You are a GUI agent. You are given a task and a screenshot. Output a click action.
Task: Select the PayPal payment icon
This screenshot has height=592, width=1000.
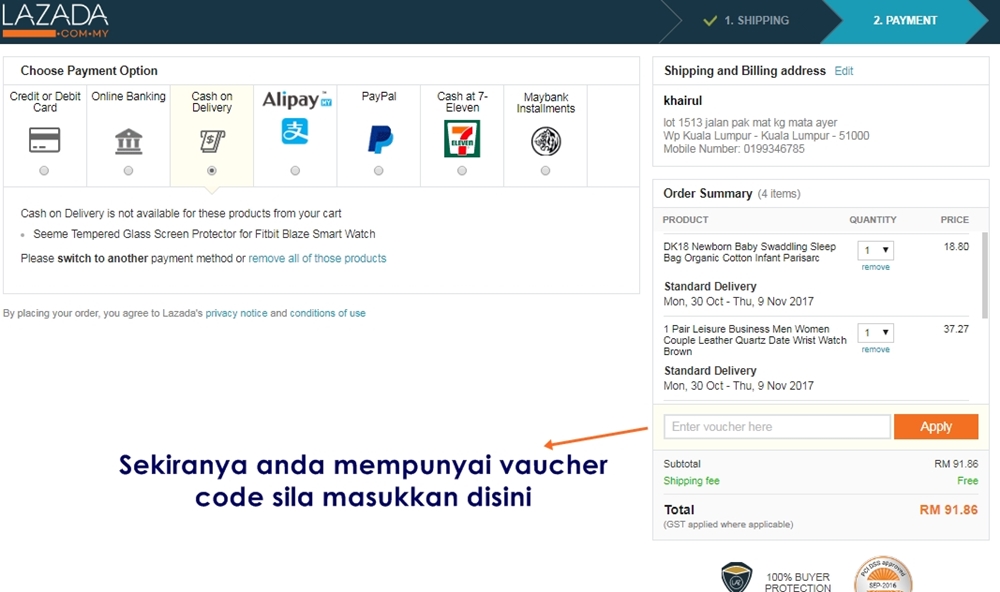coord(378,140)
